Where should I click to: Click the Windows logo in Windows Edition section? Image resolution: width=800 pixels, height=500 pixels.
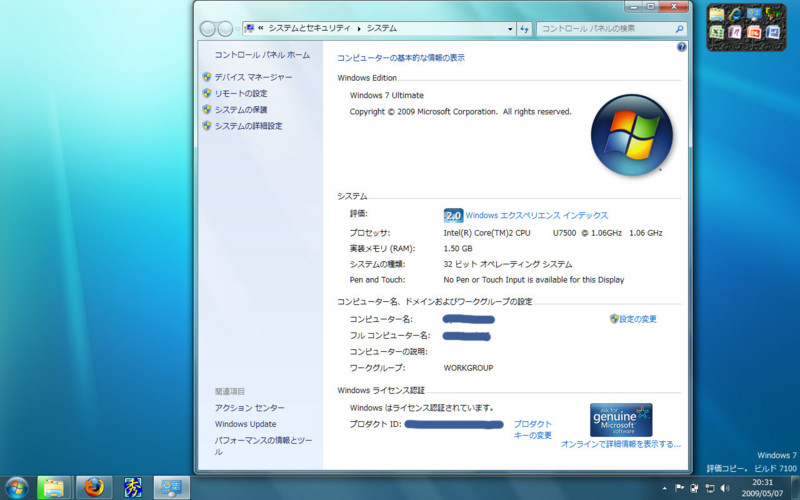point(632,135)
